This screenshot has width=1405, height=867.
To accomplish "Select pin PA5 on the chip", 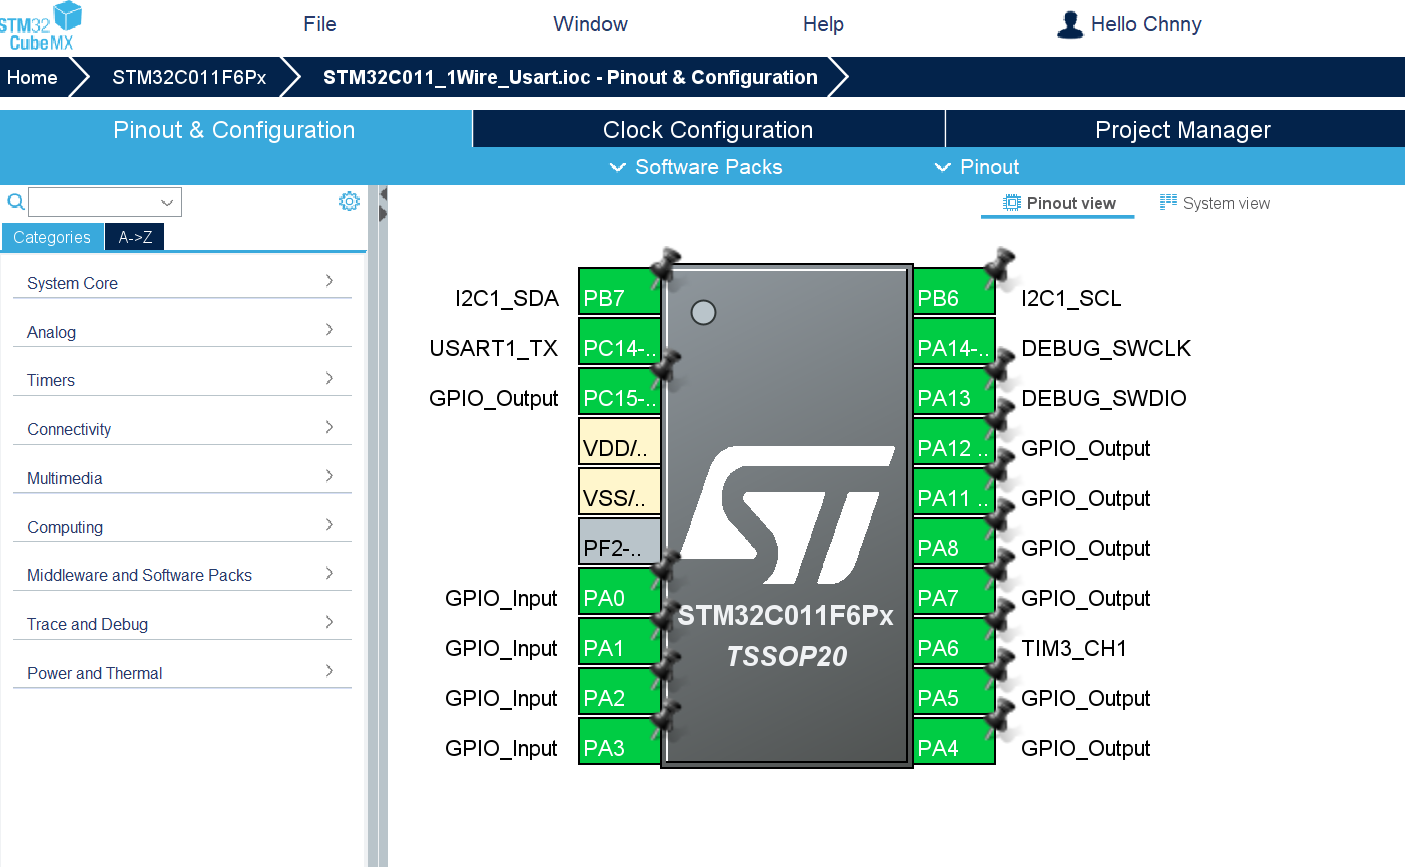I will 954,692.
